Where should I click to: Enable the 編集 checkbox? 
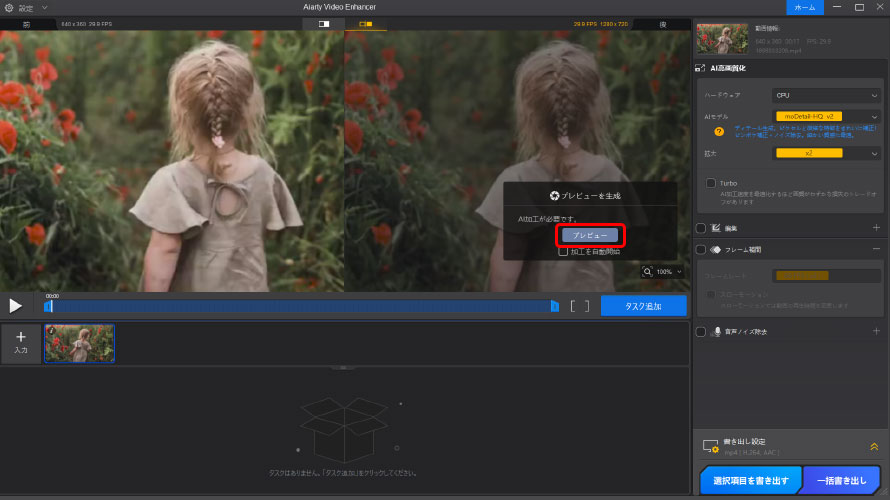(701, 228)
